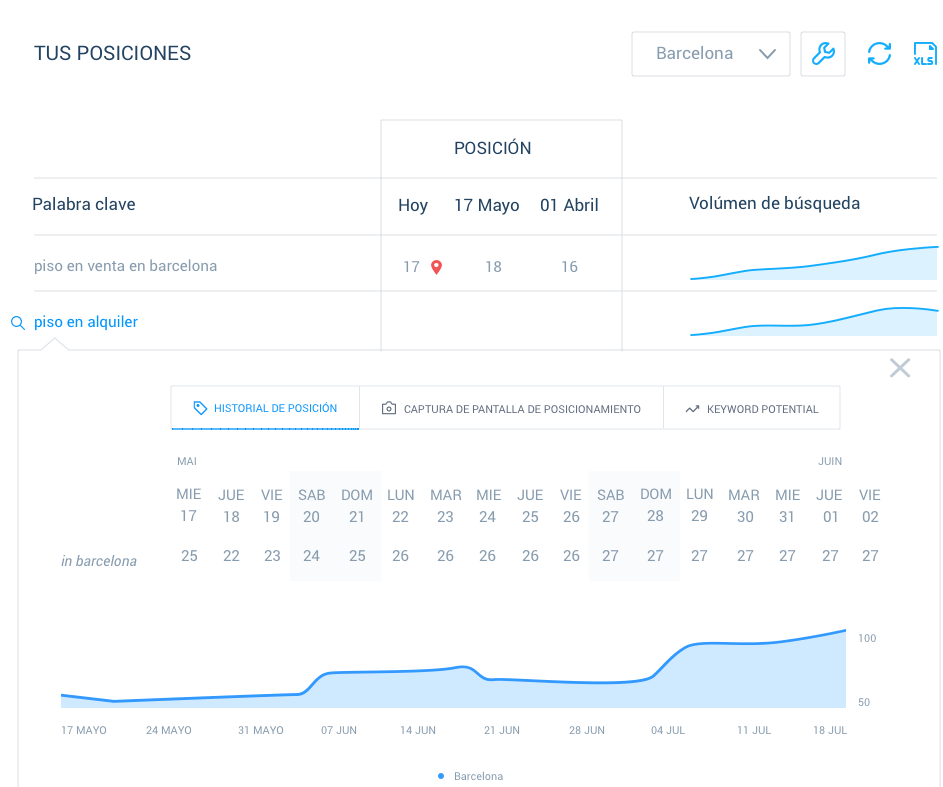Click the Volúmen de búsqueda column header
This screenshot has height=787, width=943.
tap(774, 204)
